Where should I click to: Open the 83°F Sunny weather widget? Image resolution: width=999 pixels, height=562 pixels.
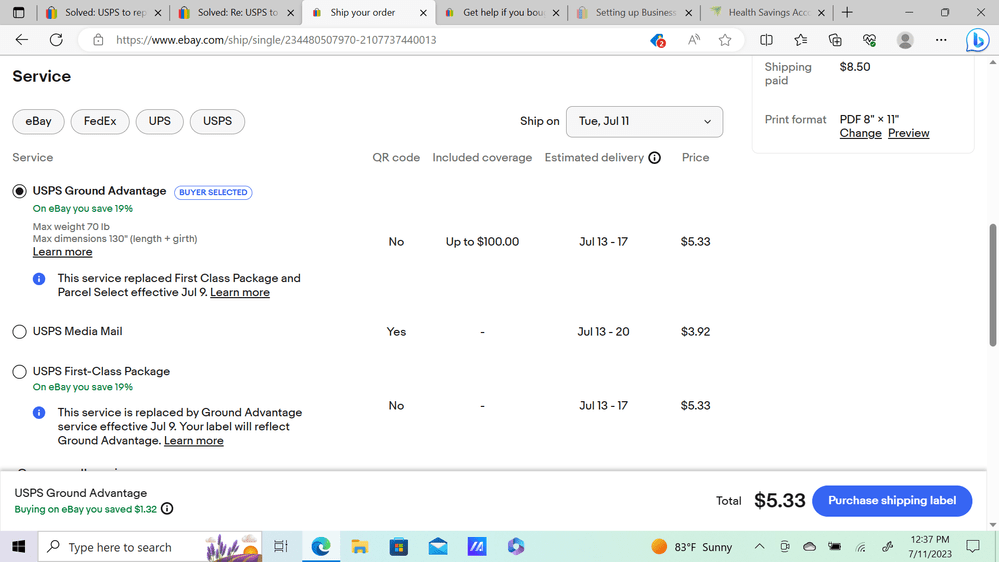tap(692, 547)
